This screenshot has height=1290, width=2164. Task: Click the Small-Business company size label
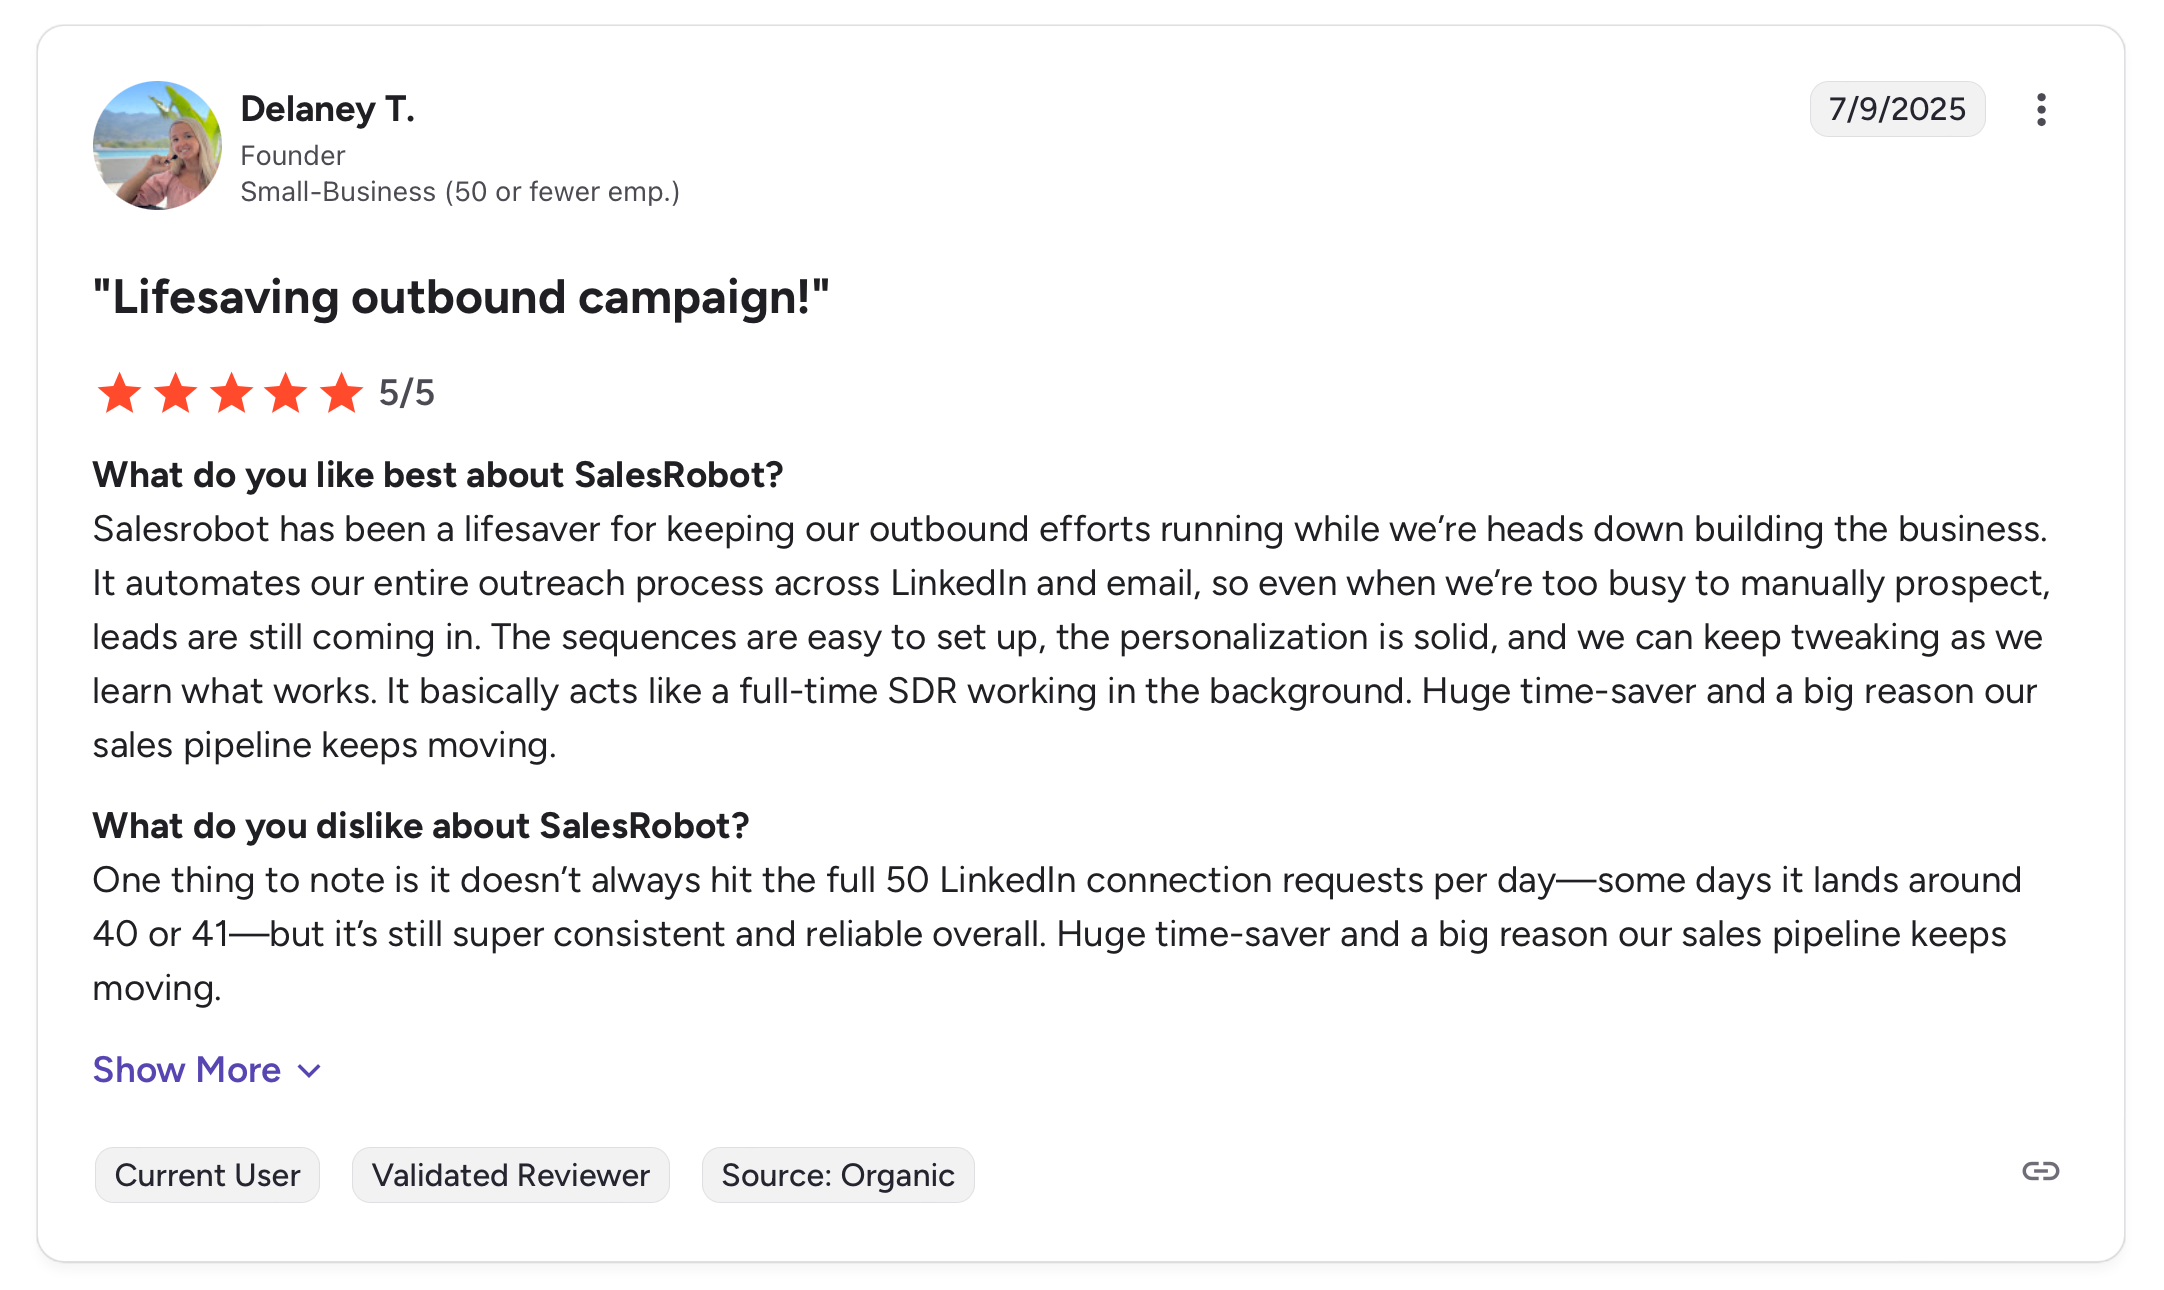(460, 192)
